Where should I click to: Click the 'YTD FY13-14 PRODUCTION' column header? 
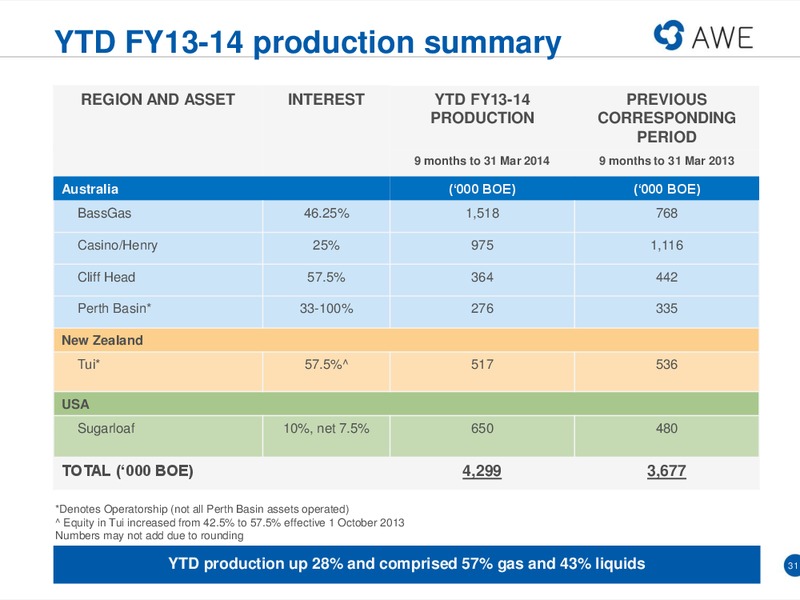click(x=482, y=109)
